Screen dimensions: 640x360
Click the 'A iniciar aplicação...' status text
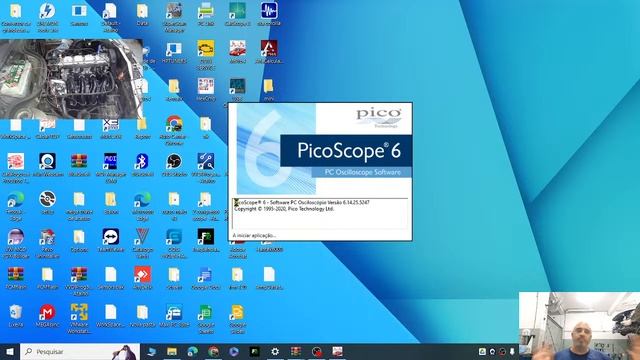[x=254, y=236]
